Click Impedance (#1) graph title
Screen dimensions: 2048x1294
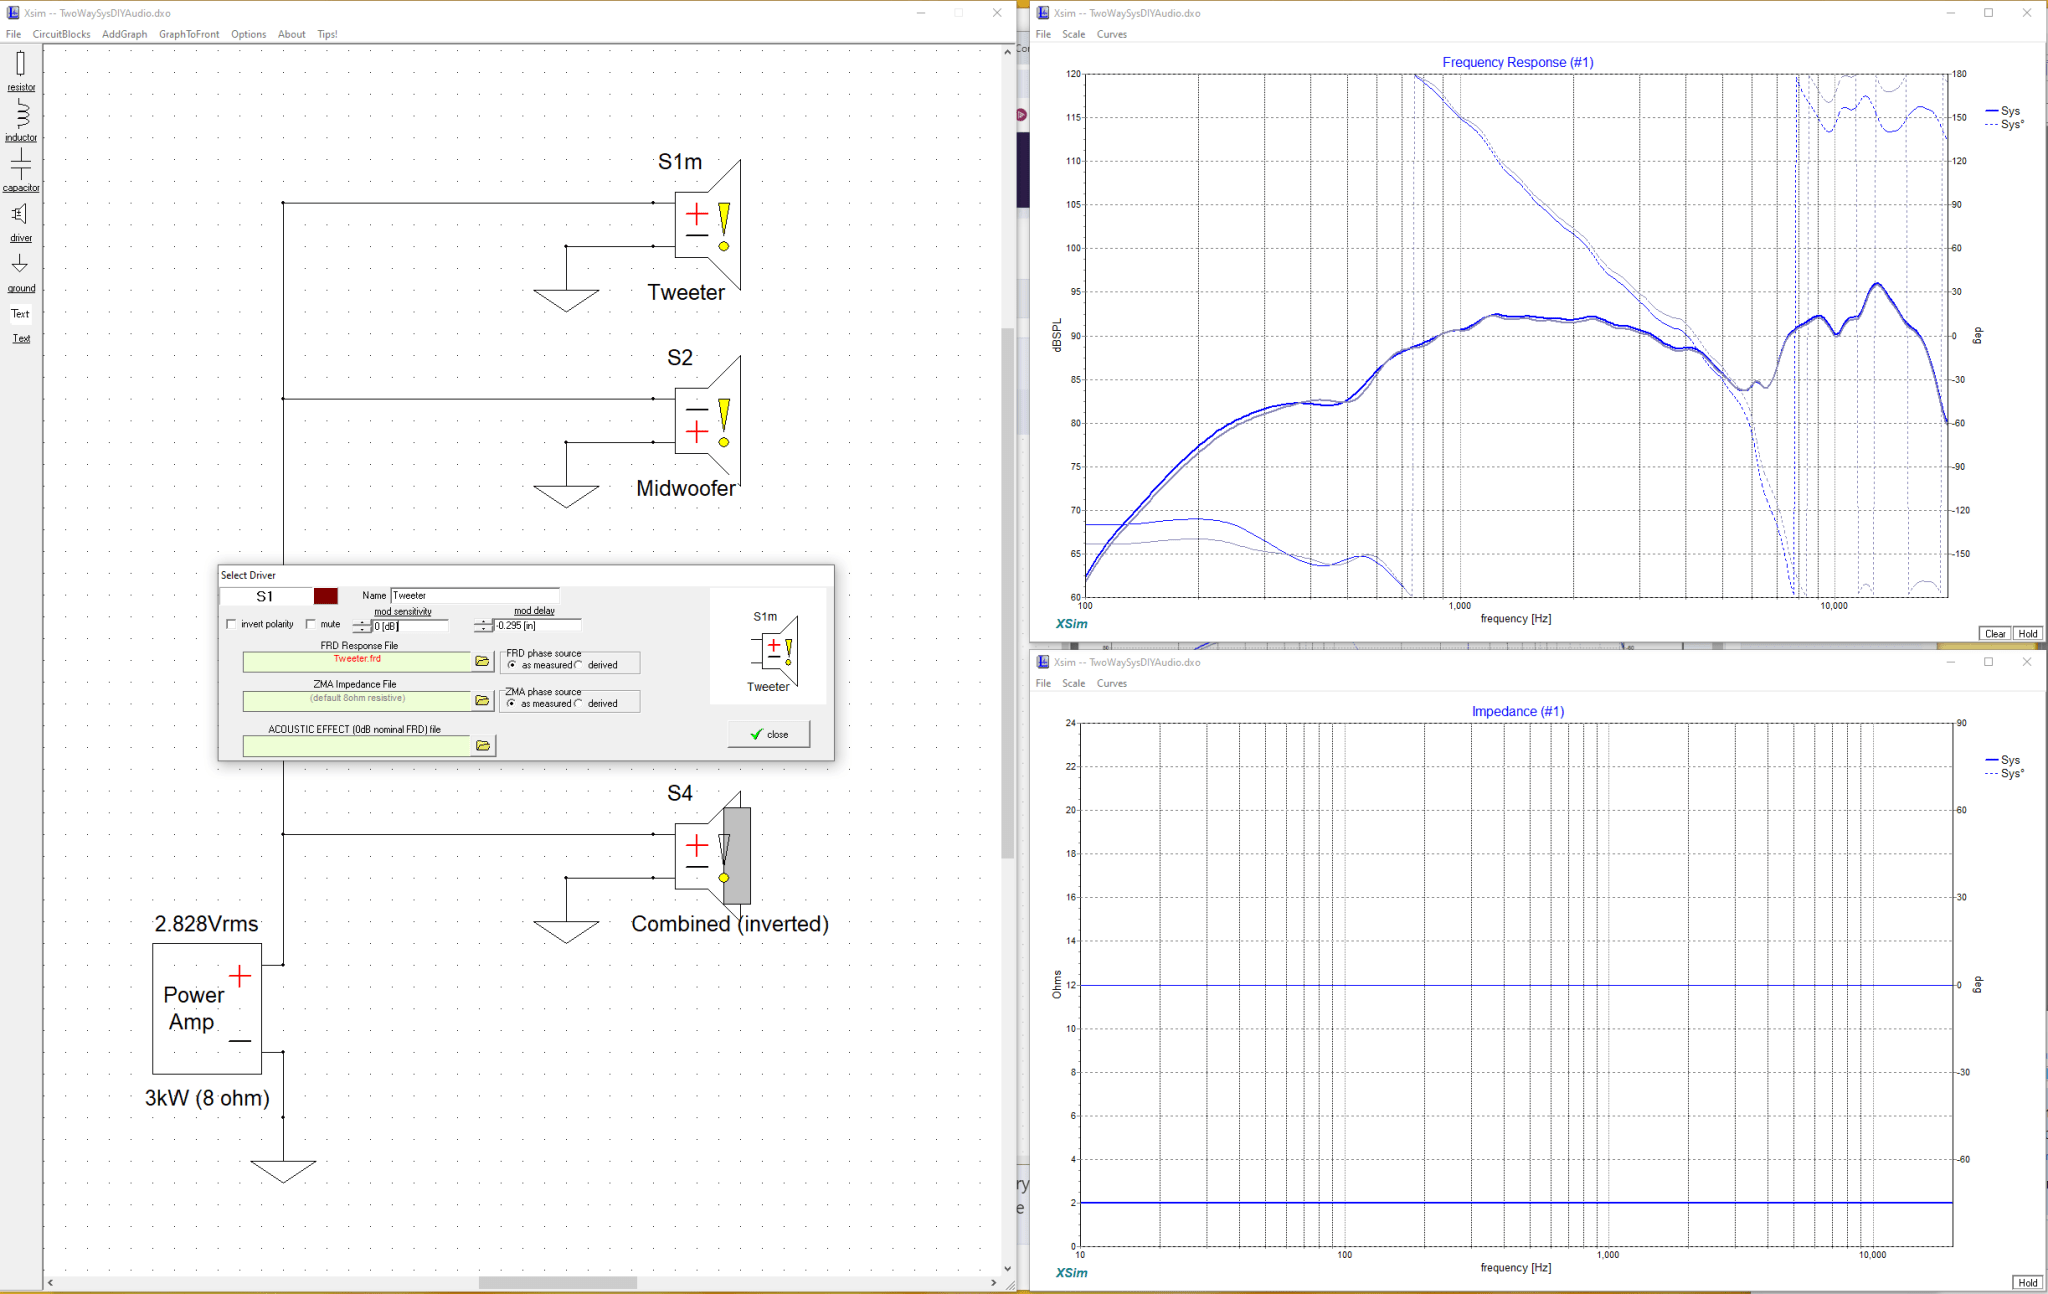[1518, 711]
